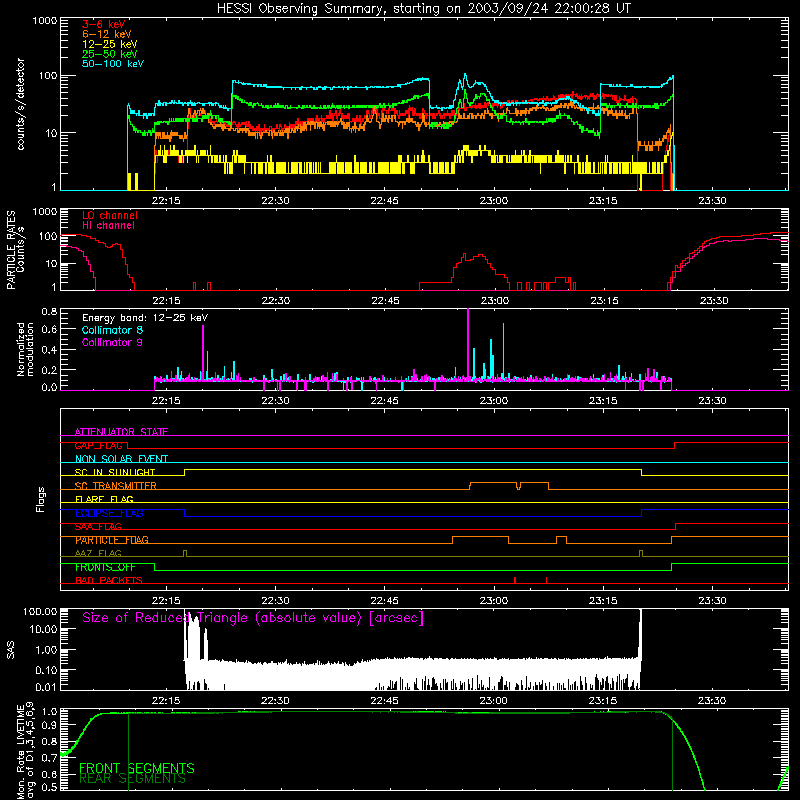Click the 23:30 tick under the particle rates plot
The height and width of the screenshot is (800, 800).
pyautogui.click(x=713, y=301)
